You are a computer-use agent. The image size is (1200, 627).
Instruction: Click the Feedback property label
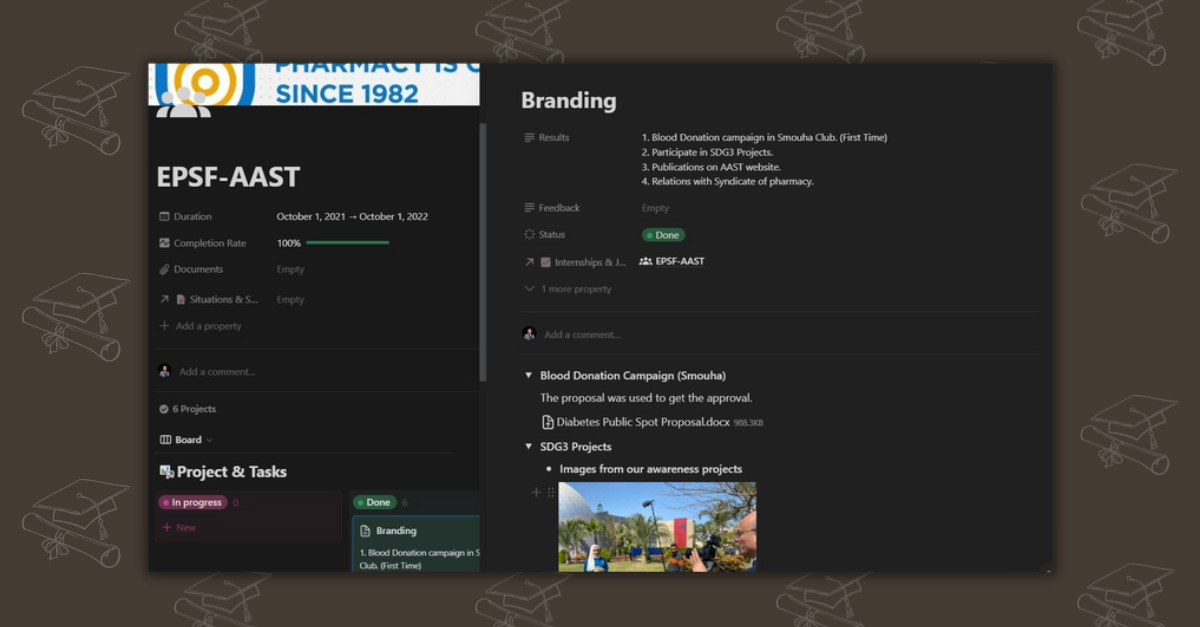pos(559,208)
